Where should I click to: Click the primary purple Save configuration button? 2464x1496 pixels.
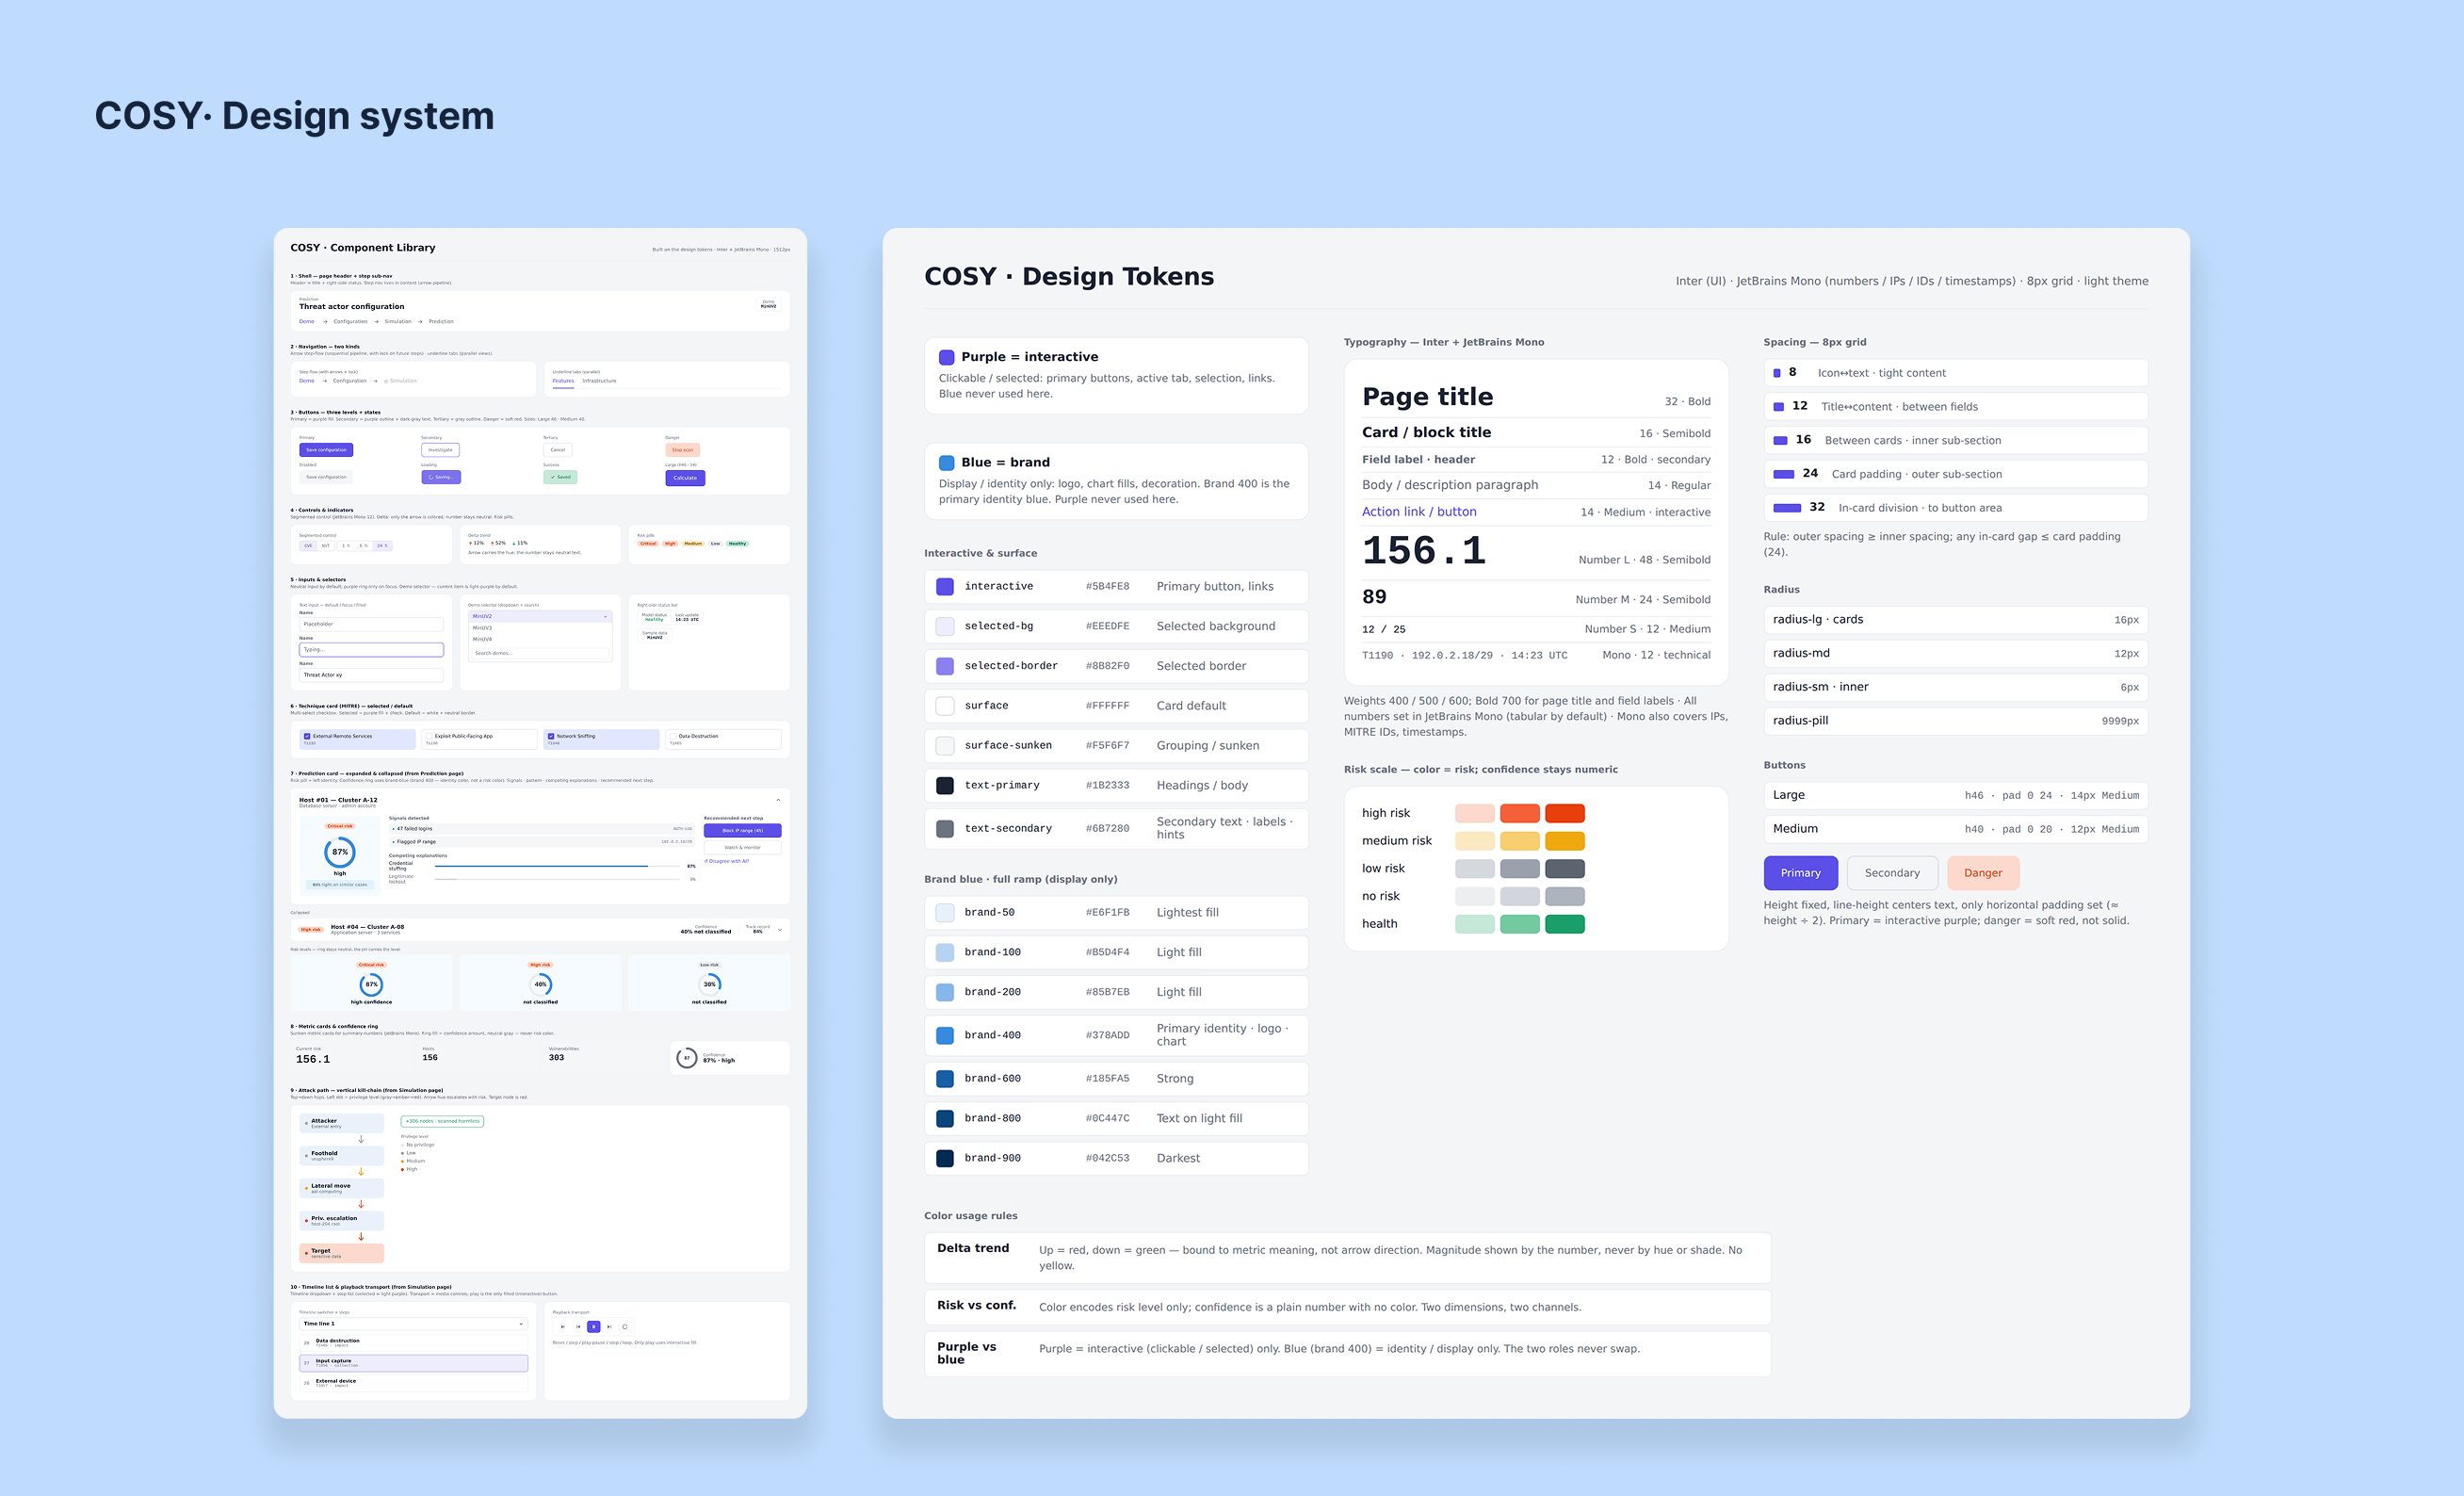(x=327, y=450)
